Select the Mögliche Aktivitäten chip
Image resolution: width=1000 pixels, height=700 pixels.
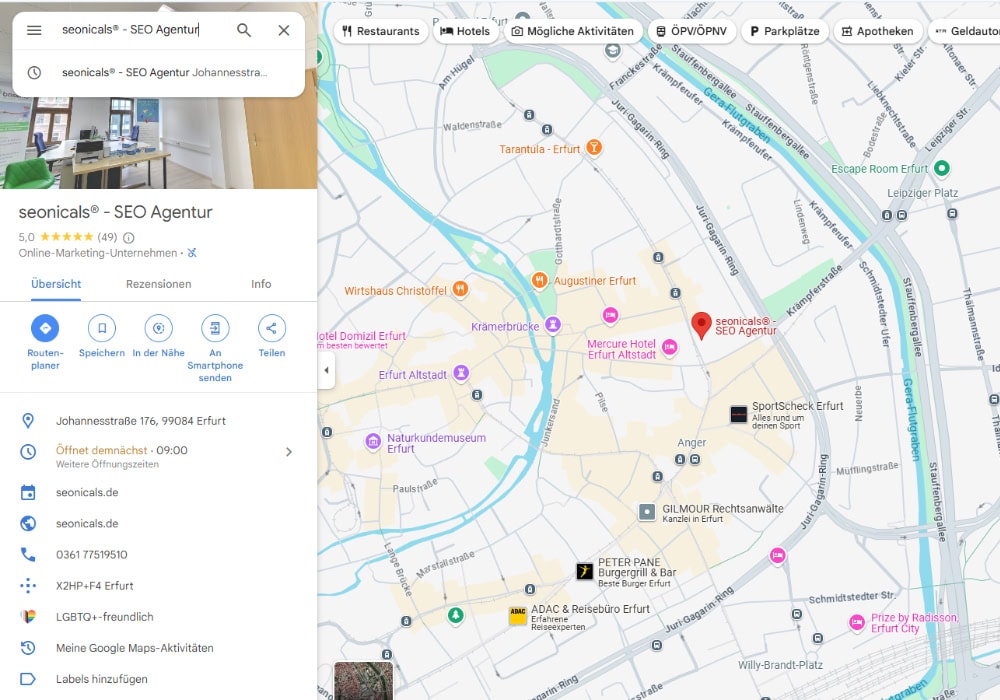(x=573, y=31)
